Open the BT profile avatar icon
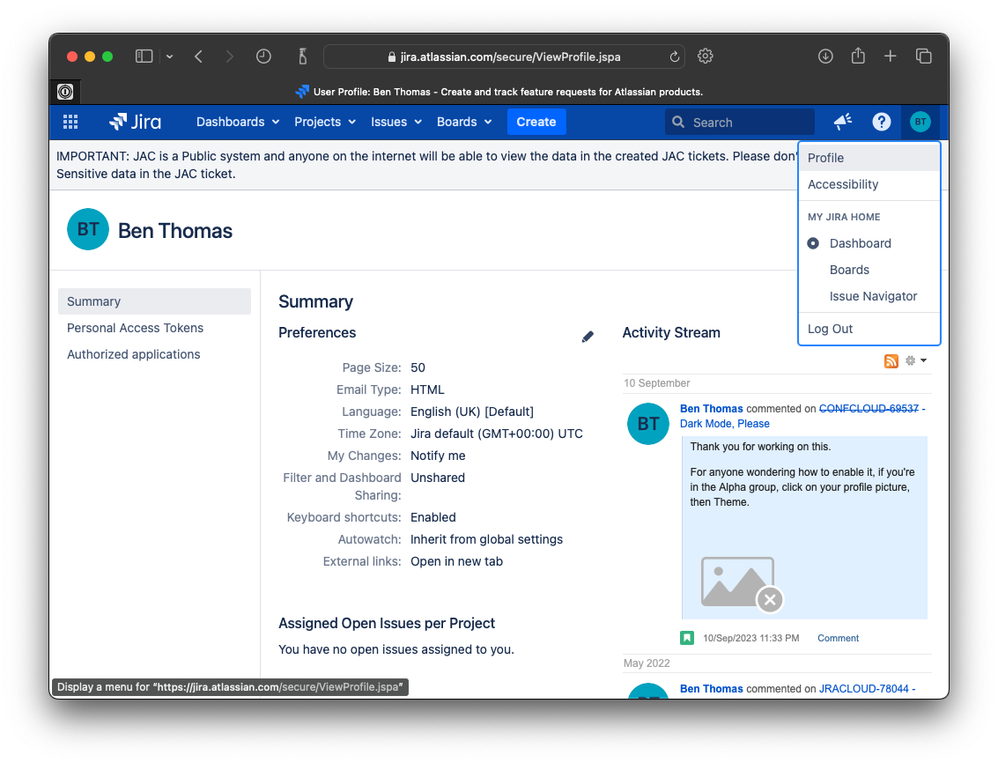This screenshot has height=764, width=998. pyautogui.click(x=920, y=122)
